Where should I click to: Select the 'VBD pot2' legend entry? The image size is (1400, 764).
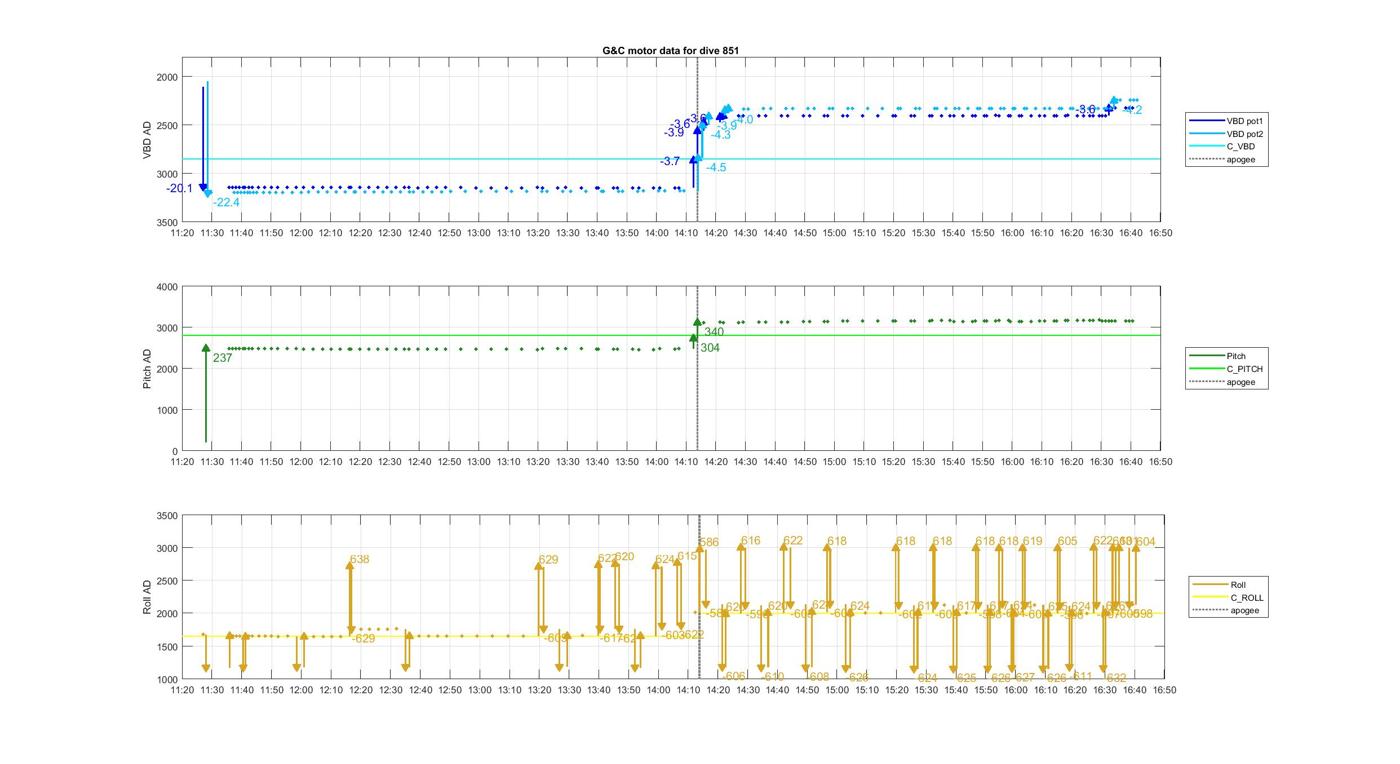coord(1246,134)
